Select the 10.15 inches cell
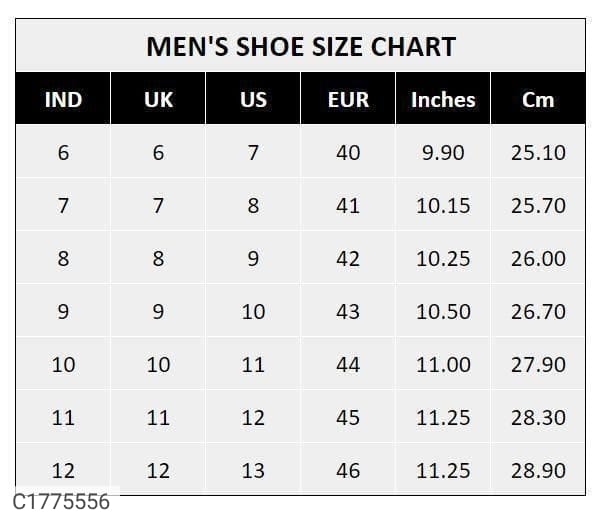Viewport: 605px width, 521px height. (x=443, y=206)
